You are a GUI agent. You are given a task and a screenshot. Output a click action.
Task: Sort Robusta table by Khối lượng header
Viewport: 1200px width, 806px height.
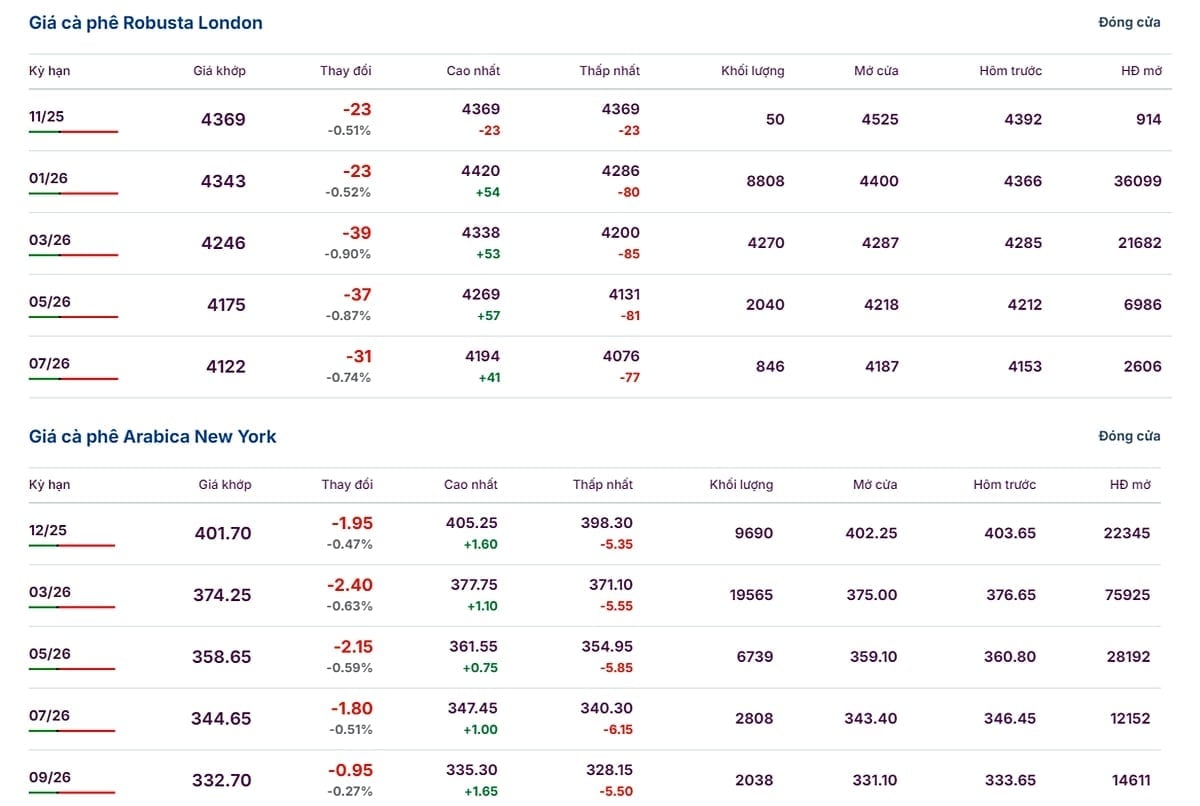(x=752, y=71)
